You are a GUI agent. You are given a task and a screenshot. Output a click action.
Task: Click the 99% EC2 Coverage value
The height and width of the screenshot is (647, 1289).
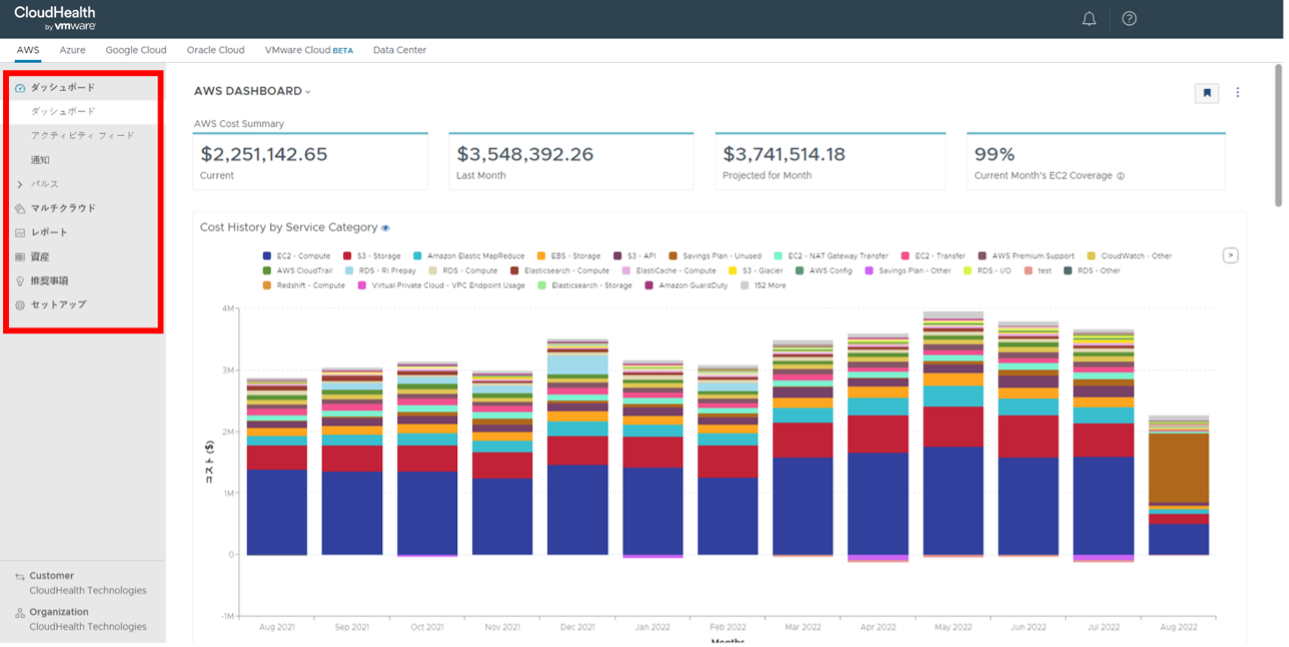(995, 155)
